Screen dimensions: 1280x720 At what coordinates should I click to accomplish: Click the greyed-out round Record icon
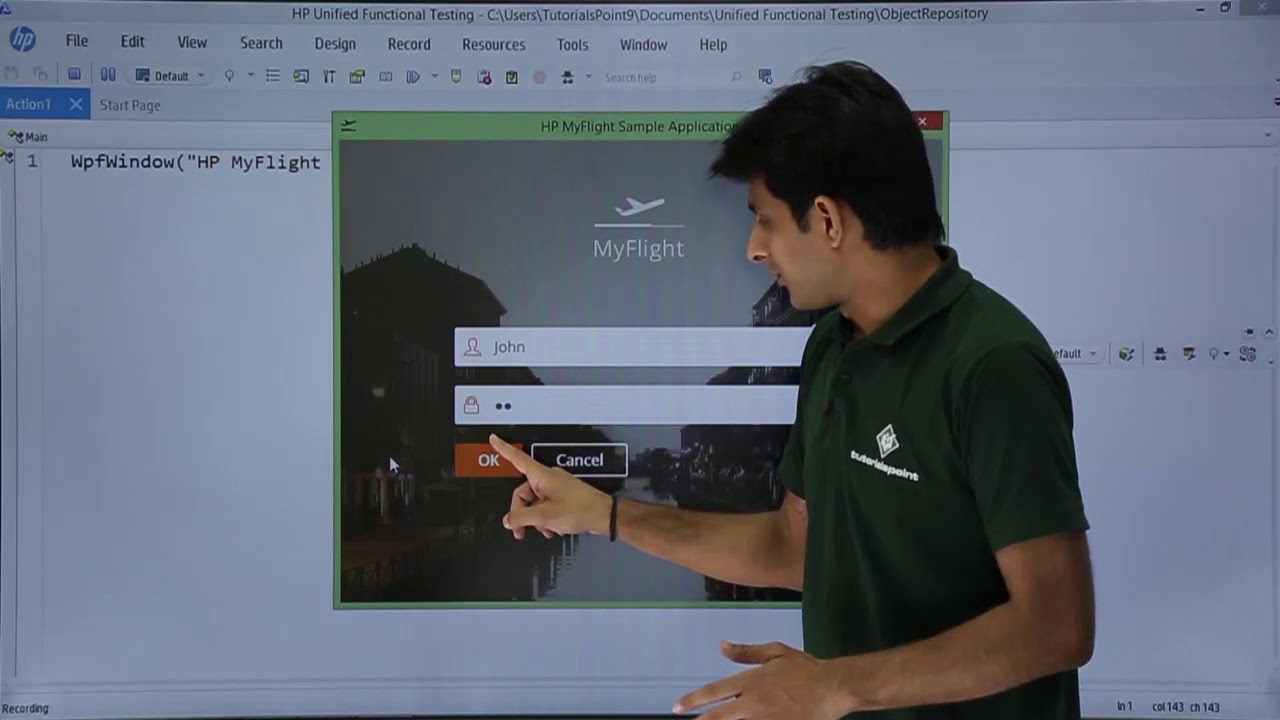[540, 77]
